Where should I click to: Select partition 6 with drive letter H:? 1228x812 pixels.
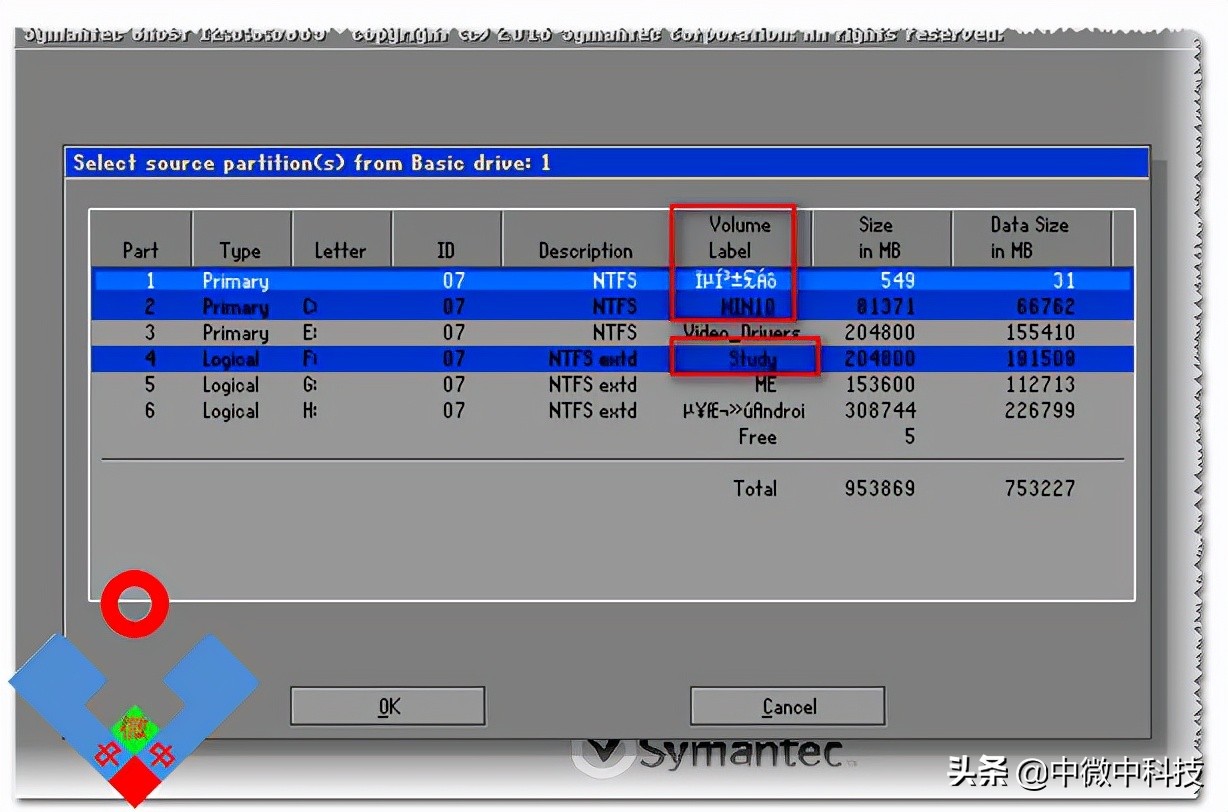pyautogui.click(x=613, y=411)
